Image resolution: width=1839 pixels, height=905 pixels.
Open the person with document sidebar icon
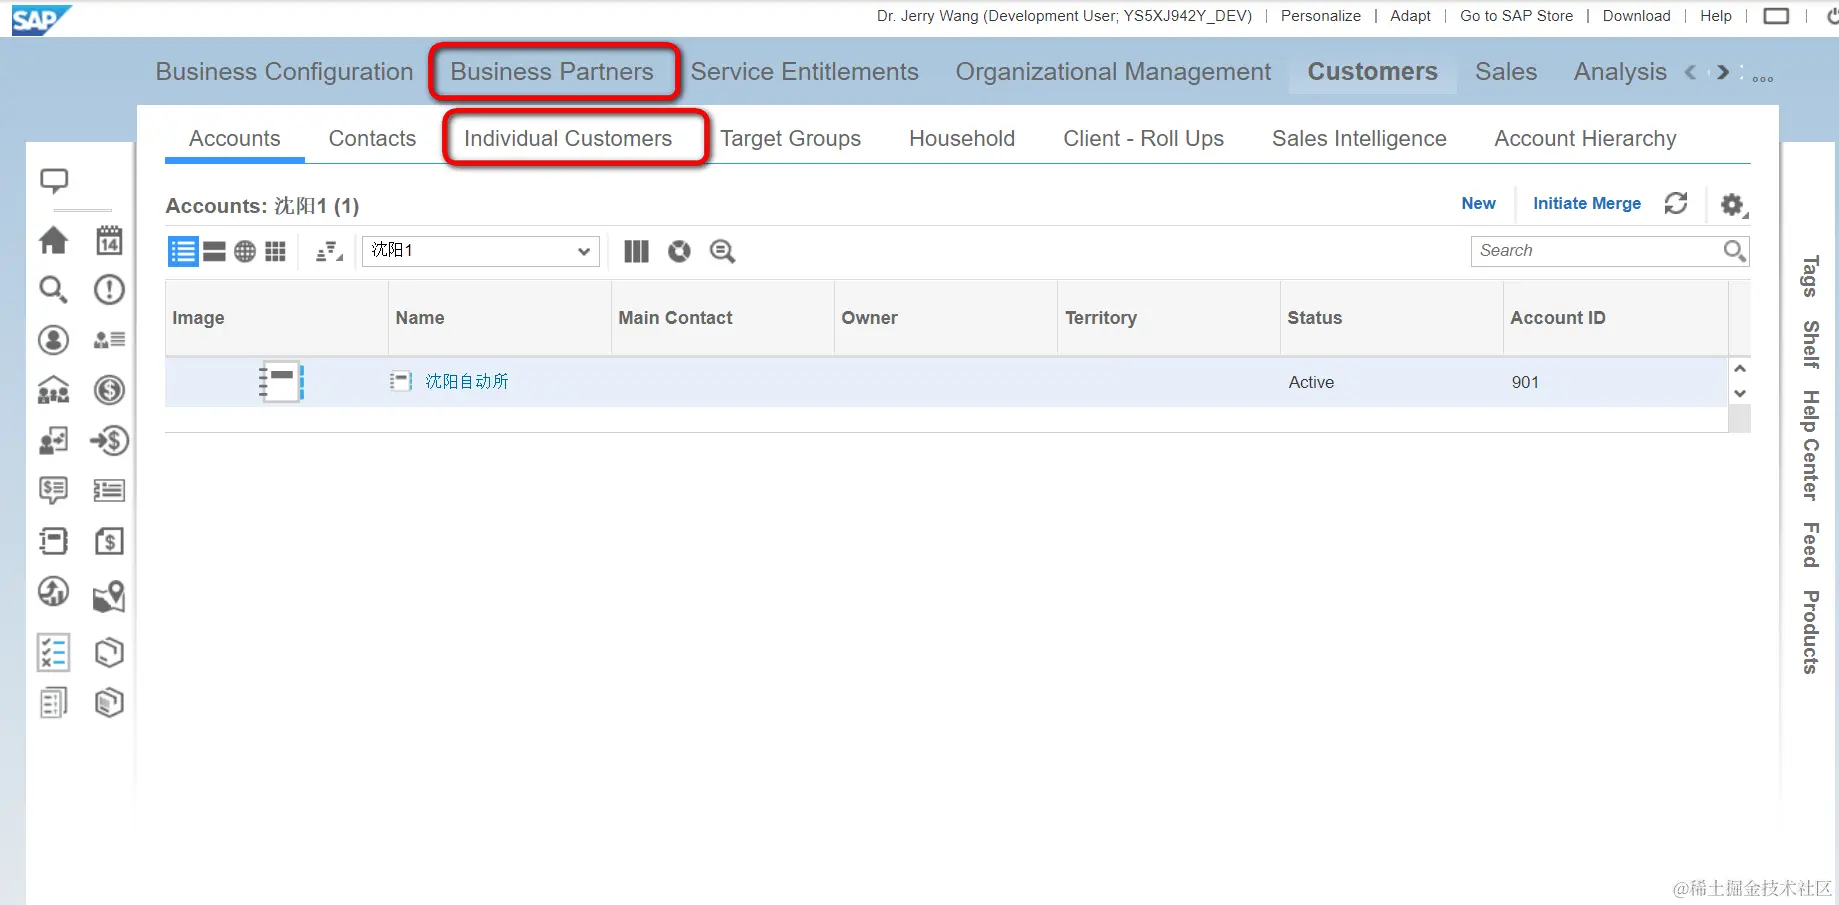(54, 440)
